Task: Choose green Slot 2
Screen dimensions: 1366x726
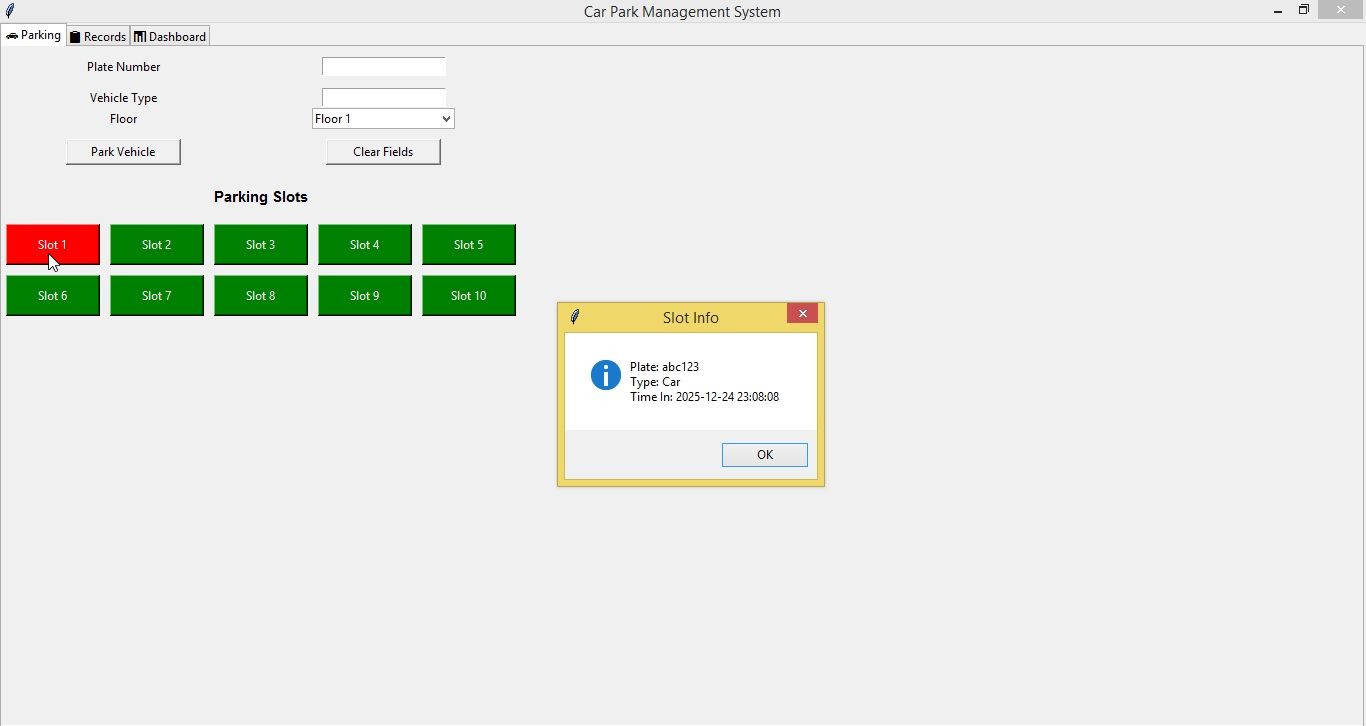Action: click(x=157, y=245)
